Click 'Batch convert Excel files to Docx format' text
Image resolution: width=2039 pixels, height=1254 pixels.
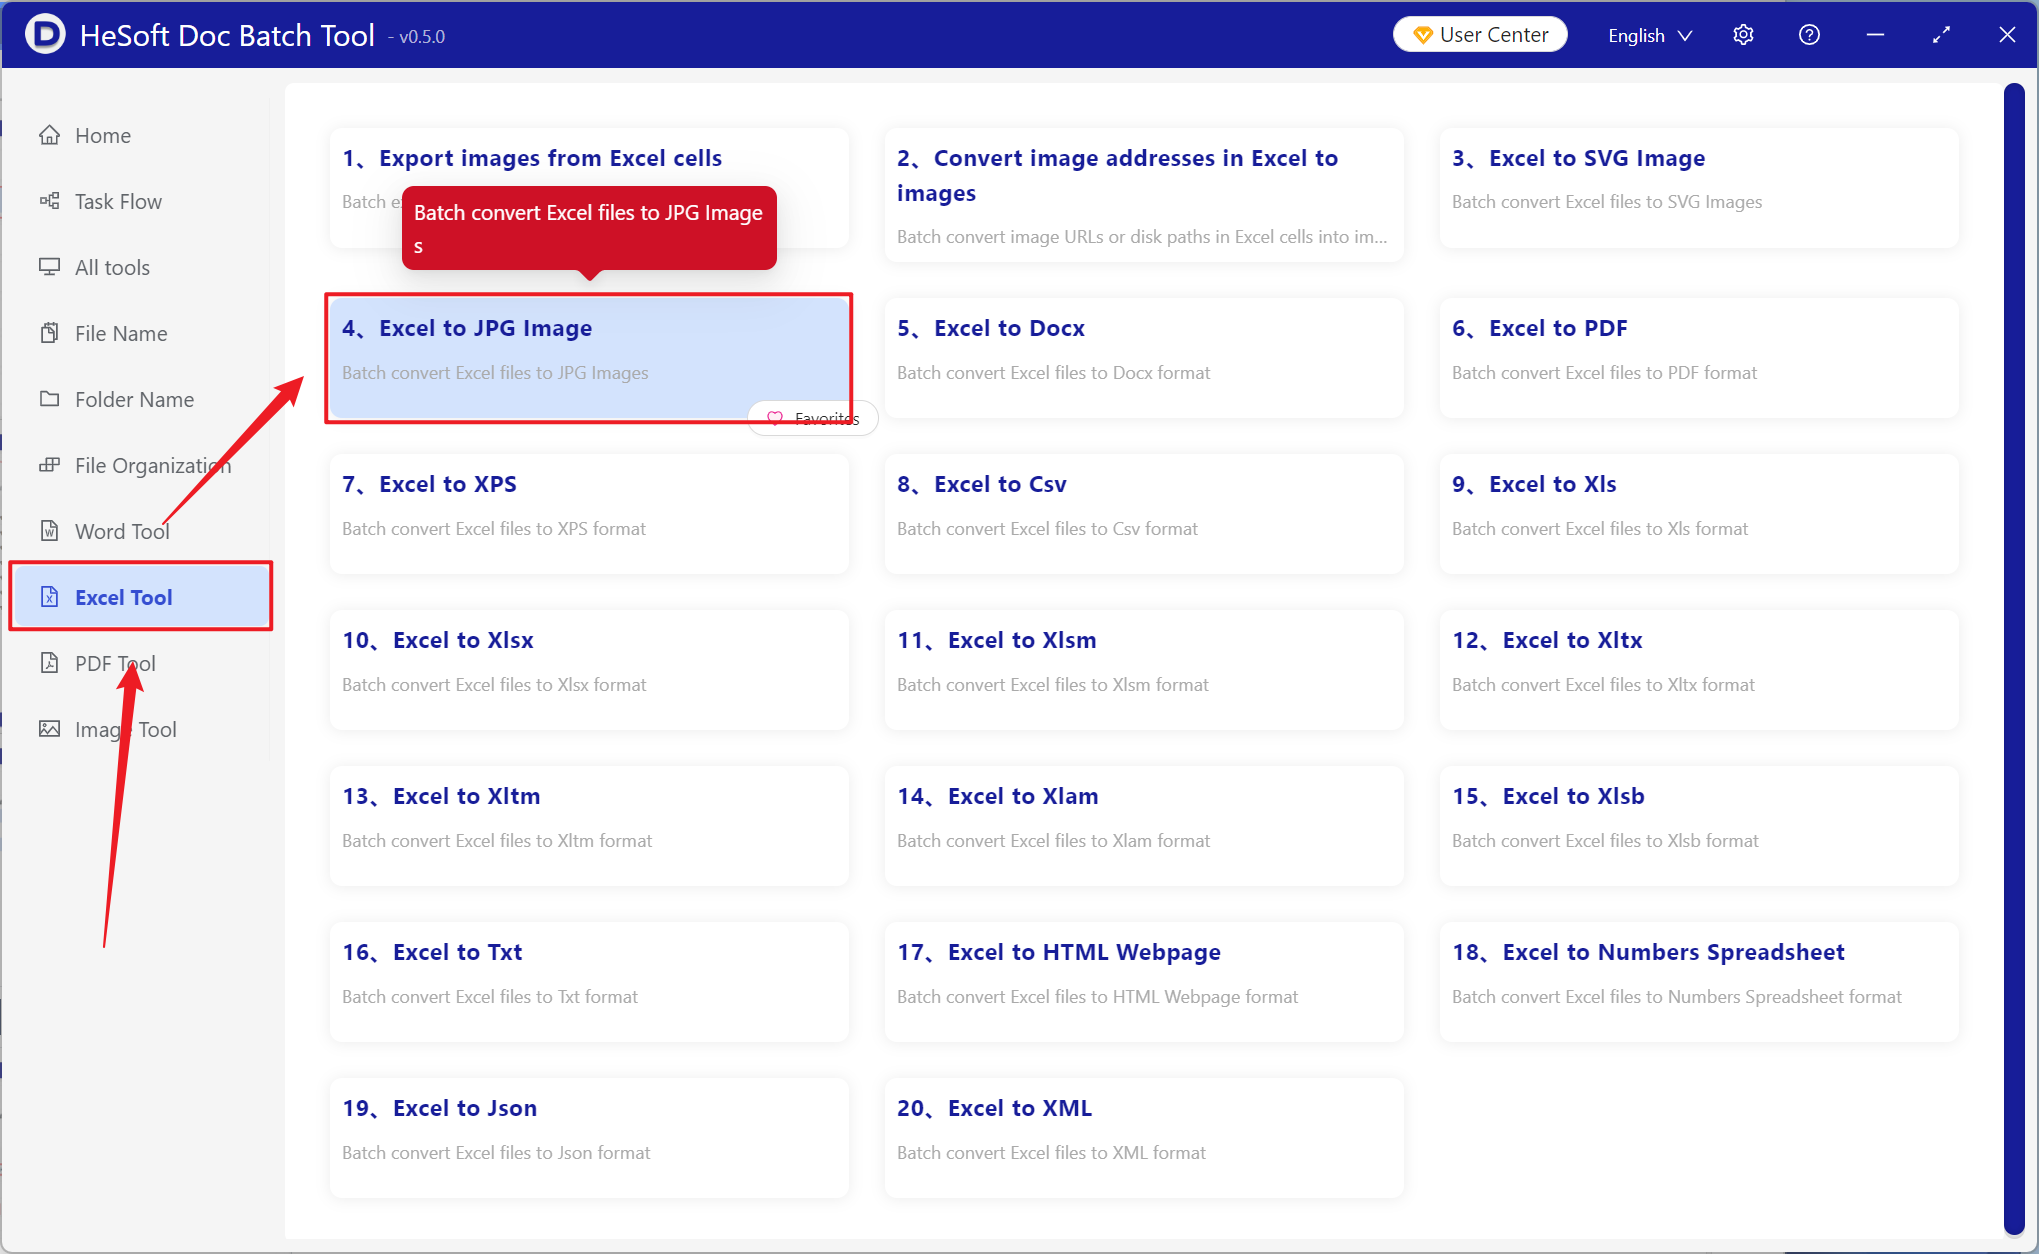point(1053,373)
